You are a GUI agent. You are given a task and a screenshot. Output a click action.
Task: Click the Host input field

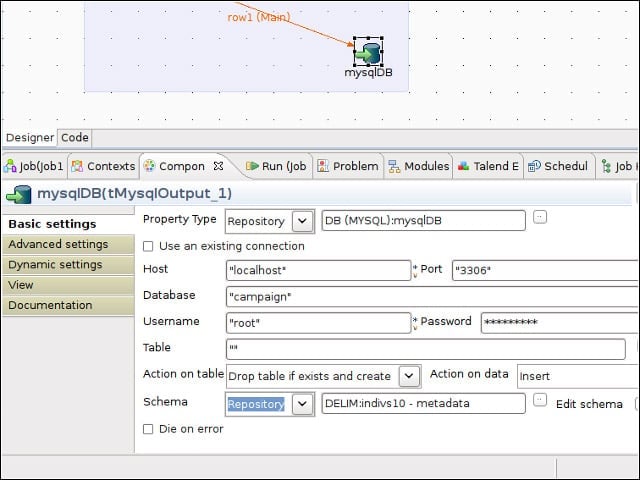(x=318, y=270)
